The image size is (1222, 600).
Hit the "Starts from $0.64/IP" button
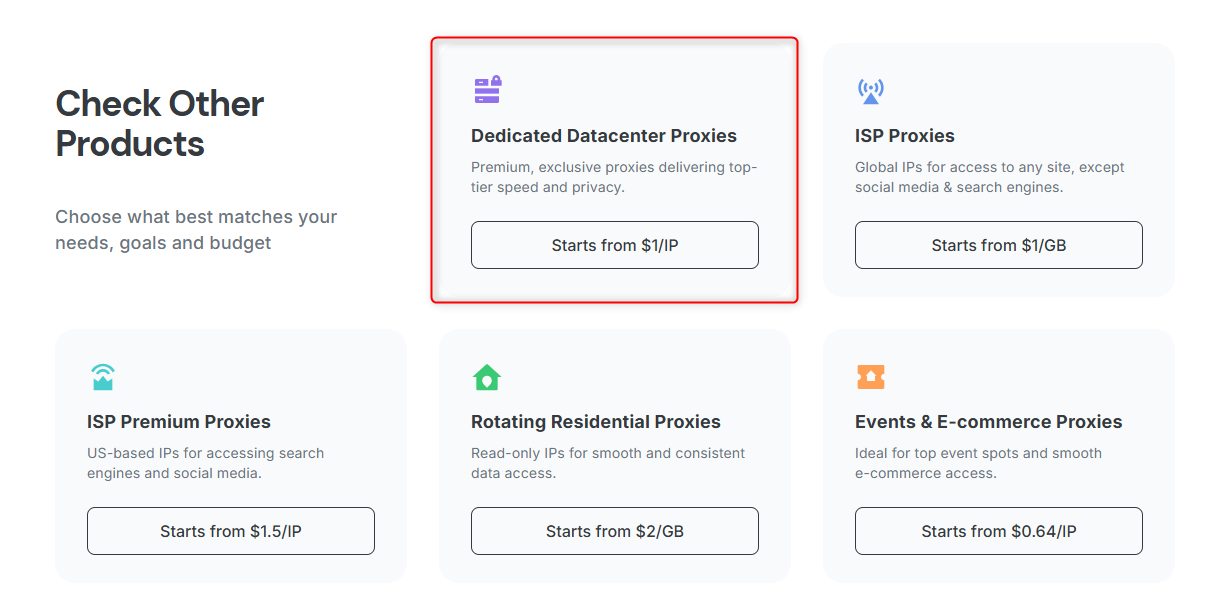pos(998,531)
